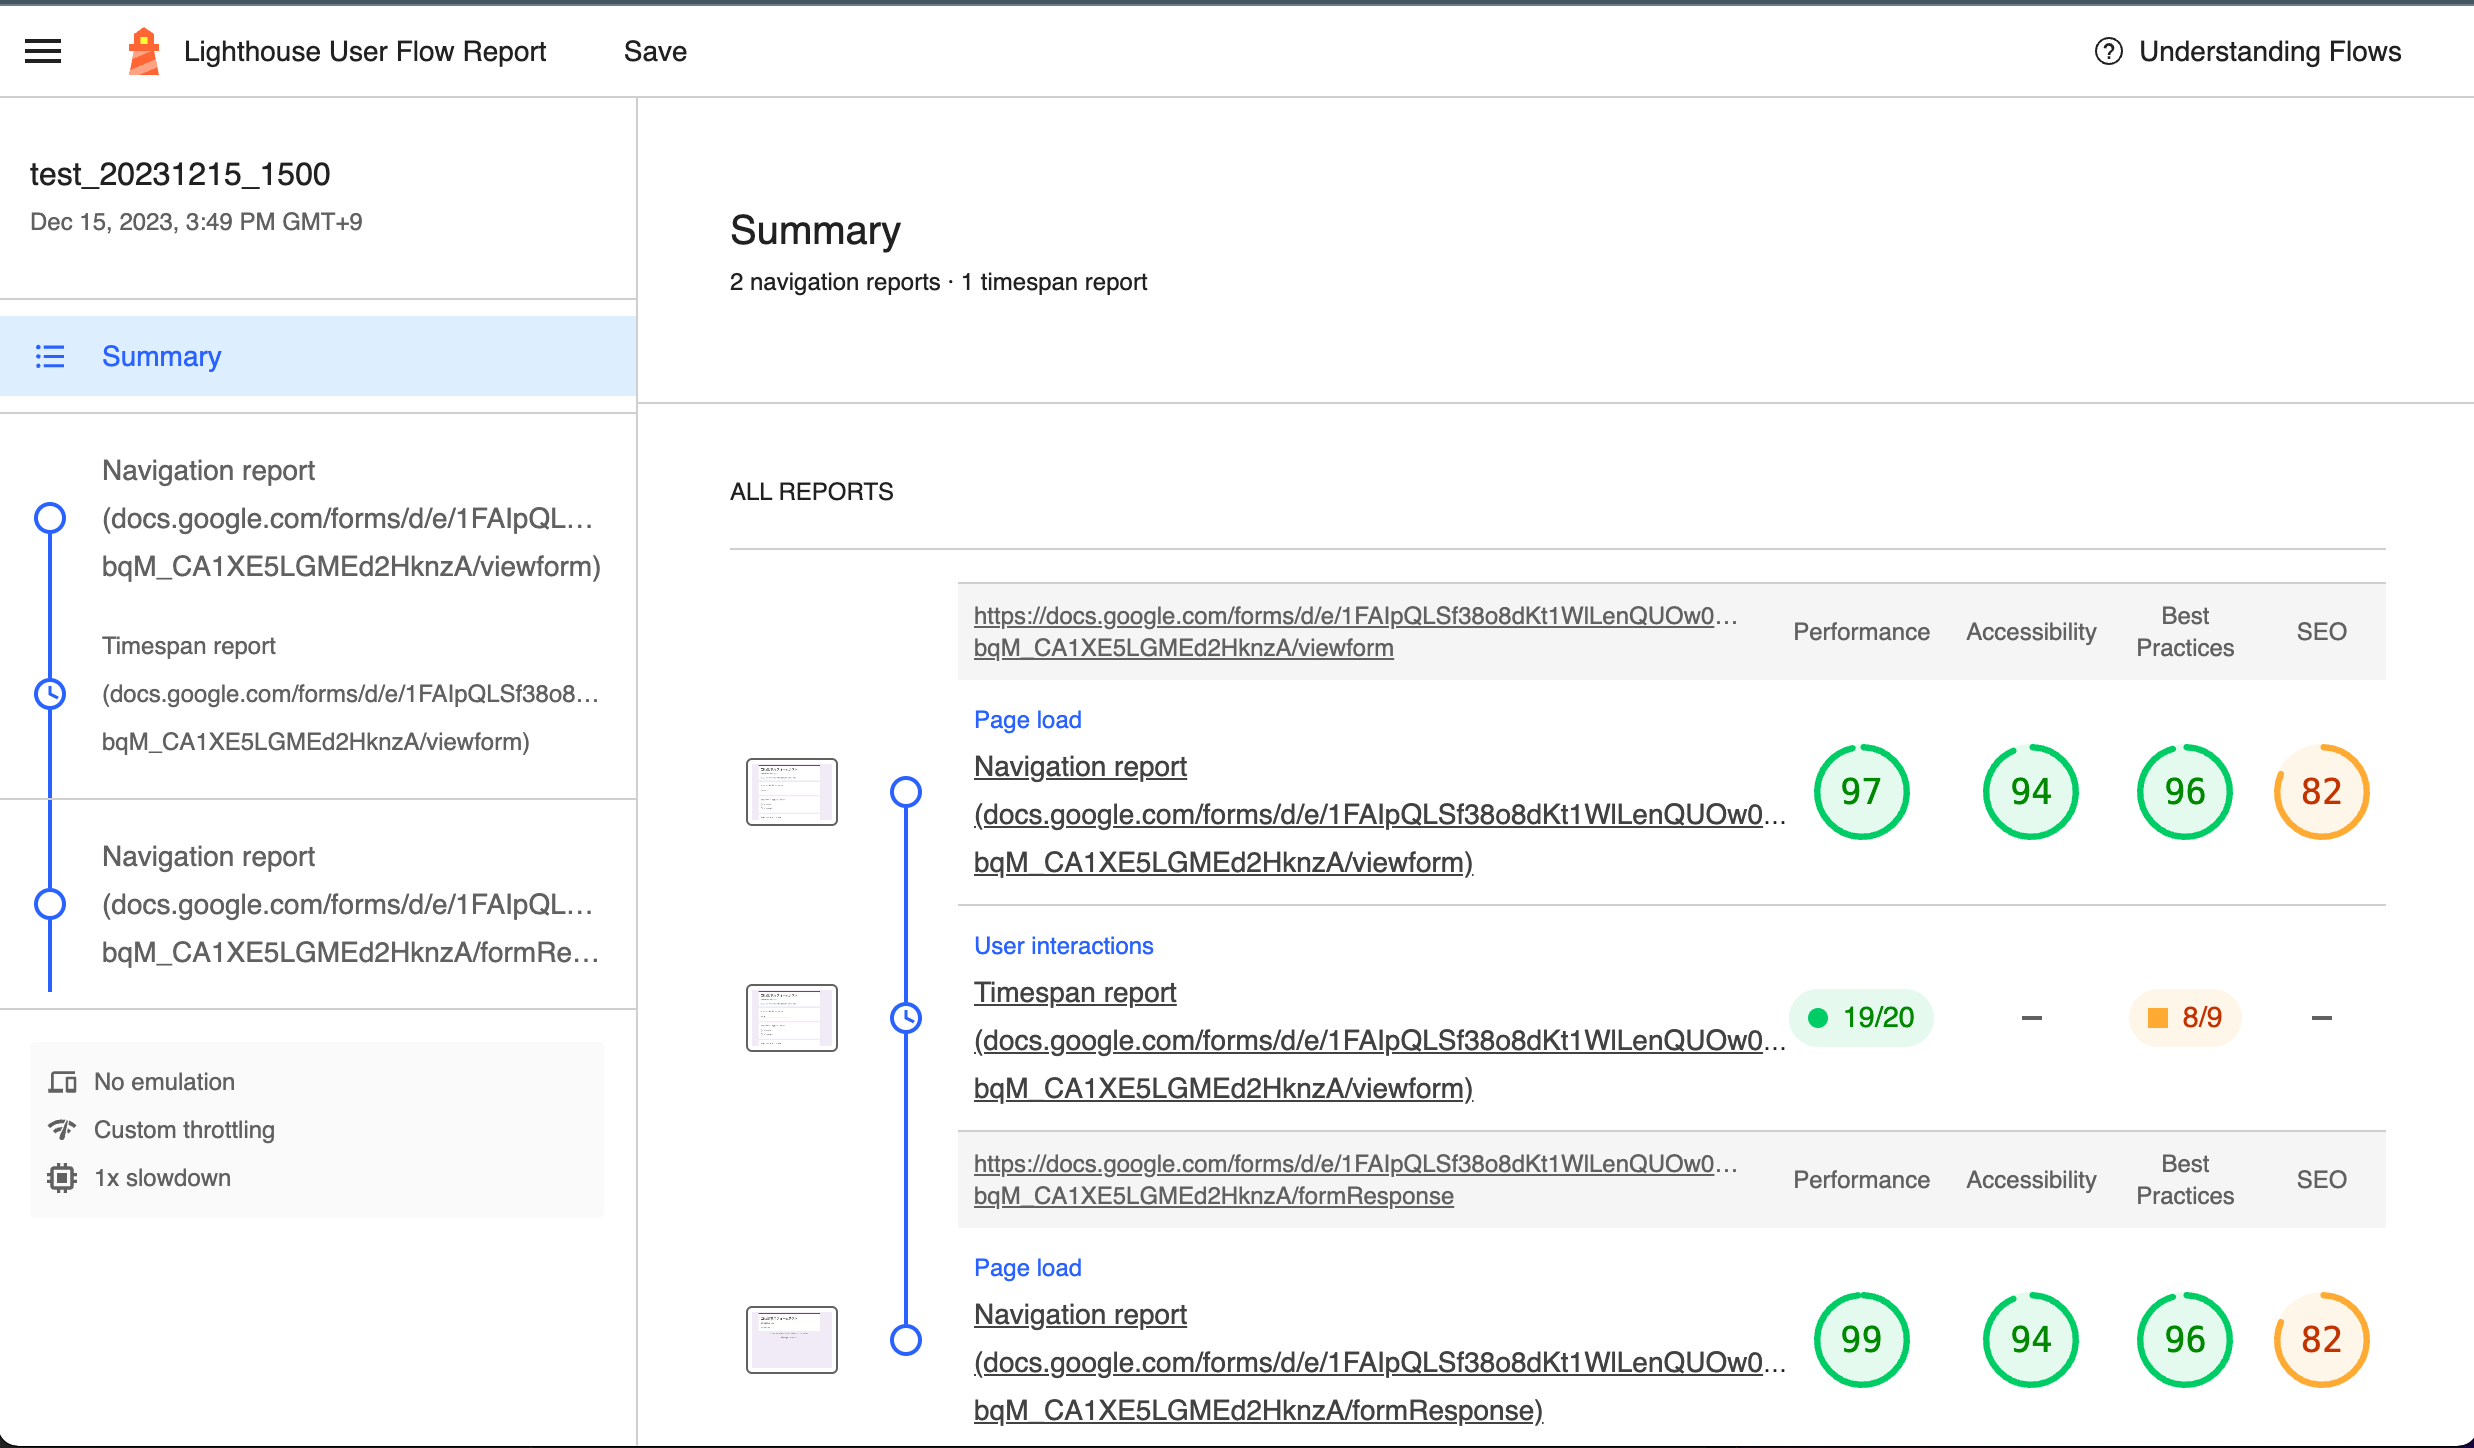
Task: Click the sidebar timespan clock marker
Action: point(50,693)
